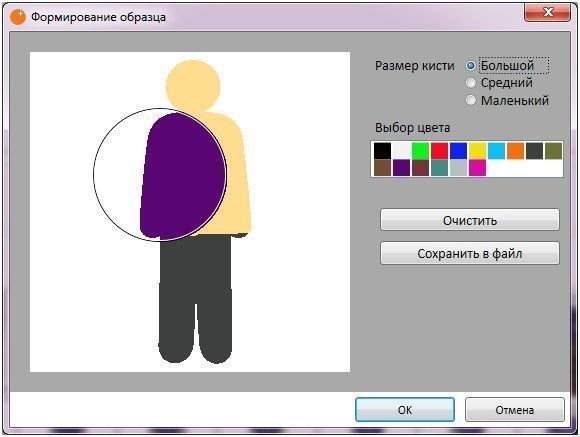
Task: Confirm with the OK button
Action: (405, 410)
